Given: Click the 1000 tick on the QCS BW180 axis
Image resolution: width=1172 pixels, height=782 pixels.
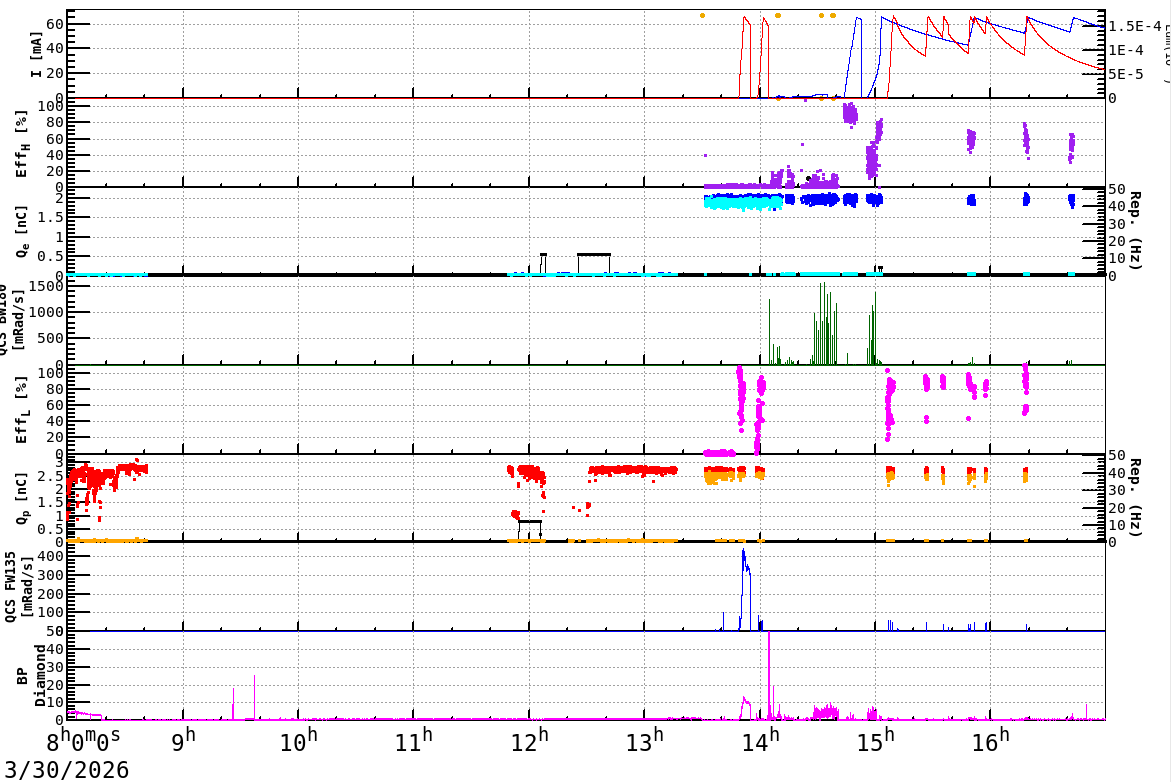Looking at the screenshot, I should click(x=46, y=313).
